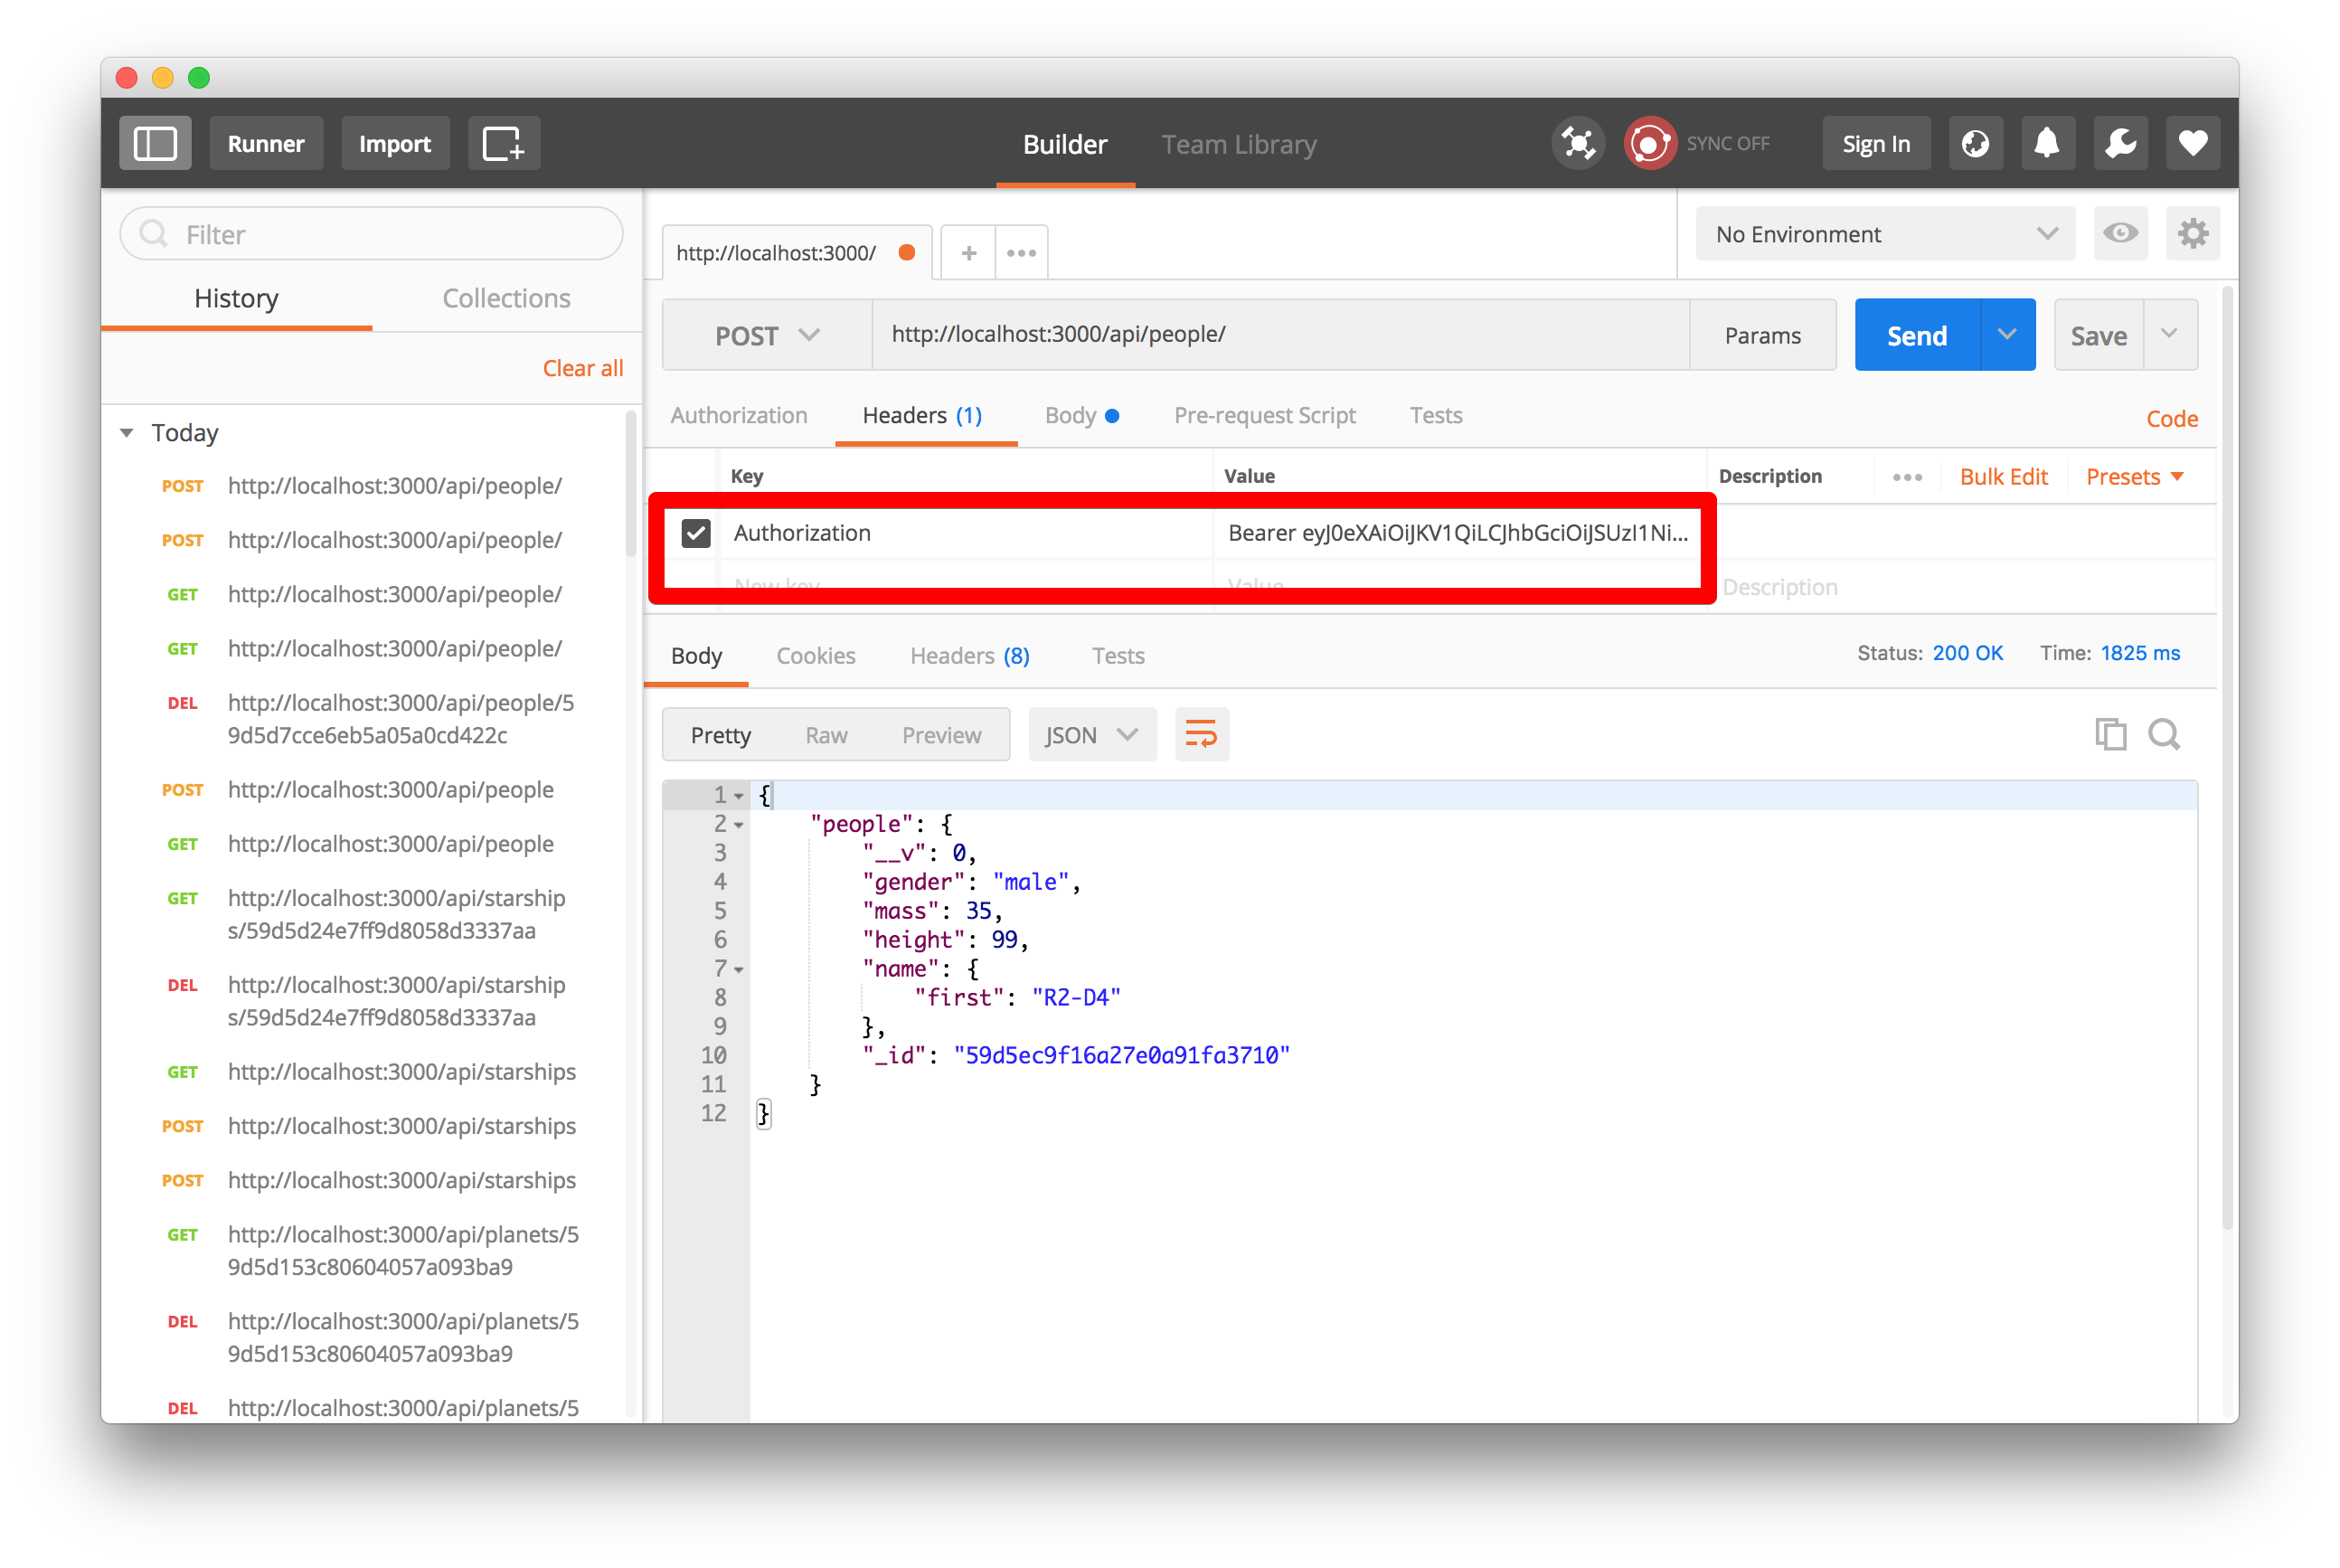
Task: Click the red sync status icon
Action: point(1649,143)
